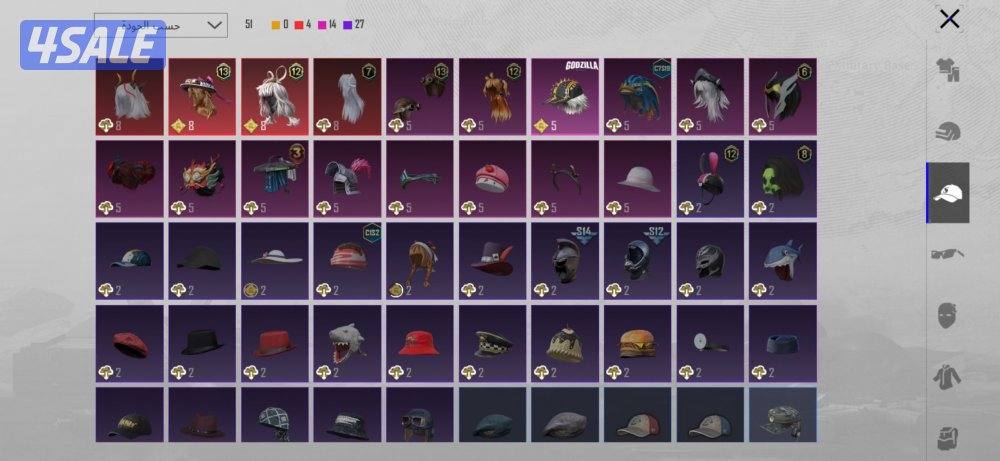Image resolution: width=1000 pixels, height=461 pixels.
Task: Click the orange quality count swatch
Action: [x=276, y=25]
